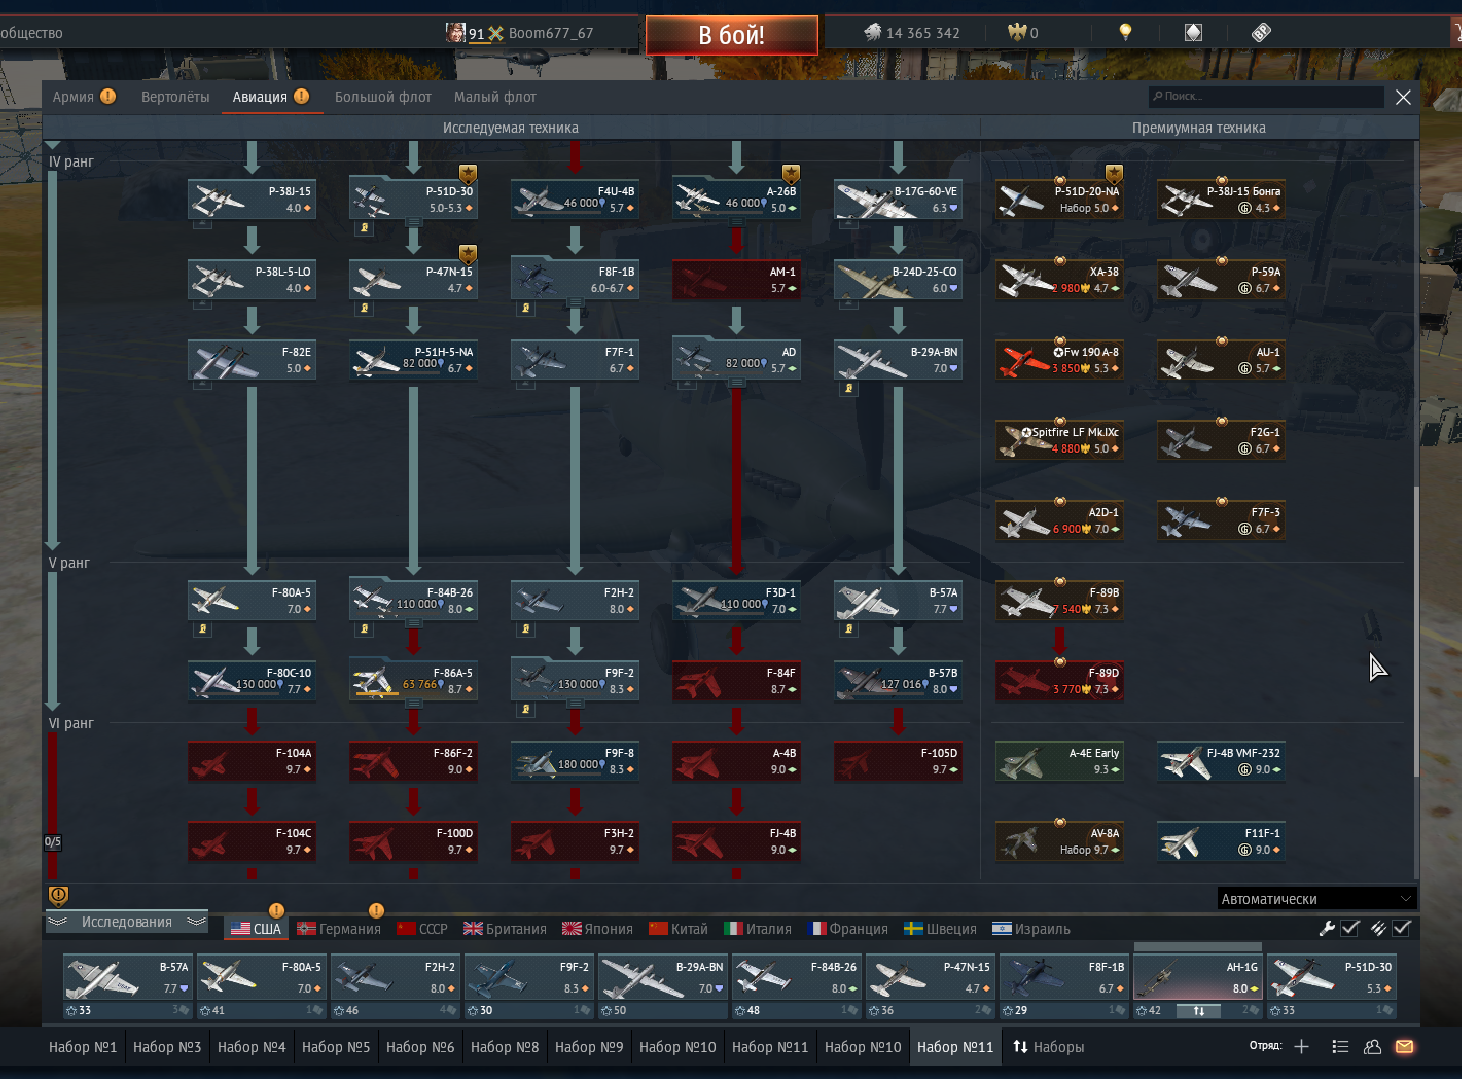Select the Италия nation tab

(x=757, y=928)
